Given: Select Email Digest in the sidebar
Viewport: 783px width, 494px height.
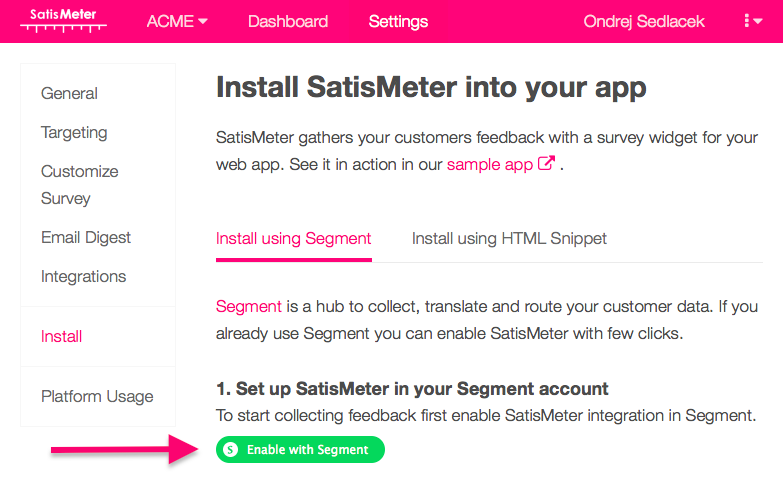Looking at the screenshot, I should [x=86, y=237].
